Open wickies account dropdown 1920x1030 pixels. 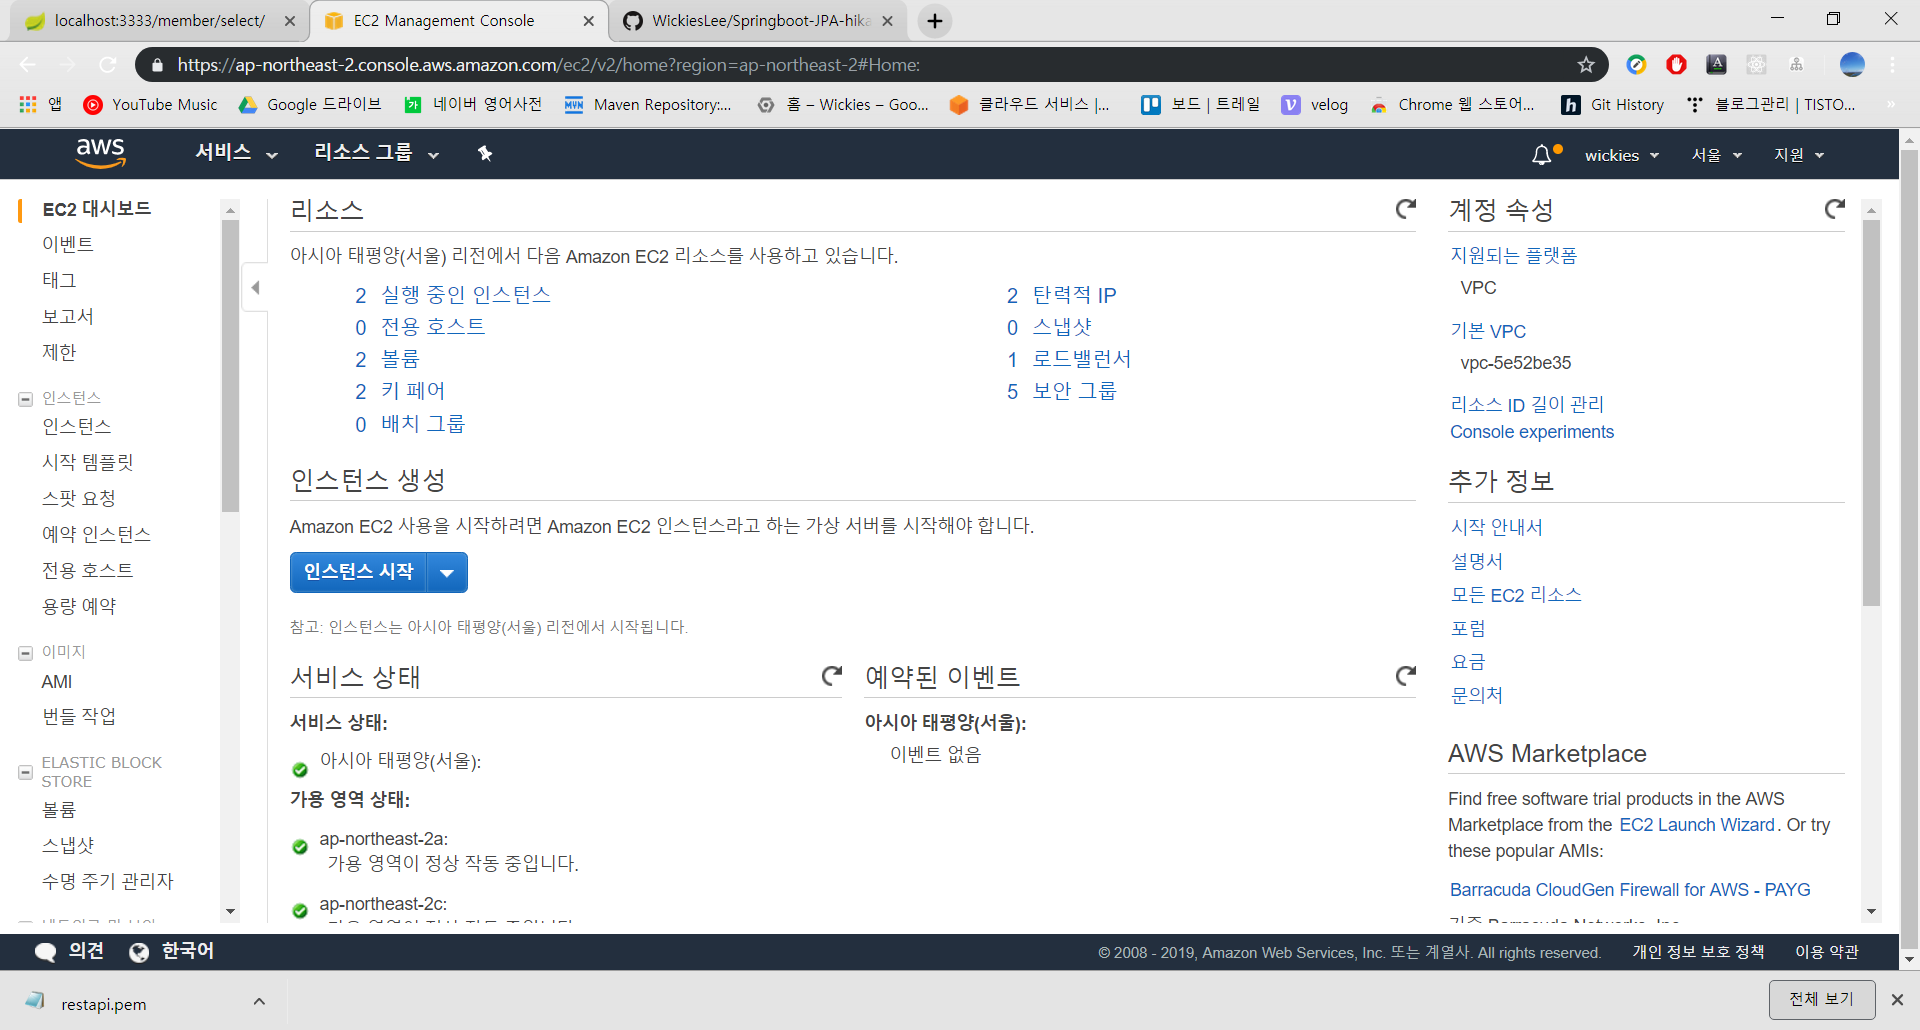1622,155
